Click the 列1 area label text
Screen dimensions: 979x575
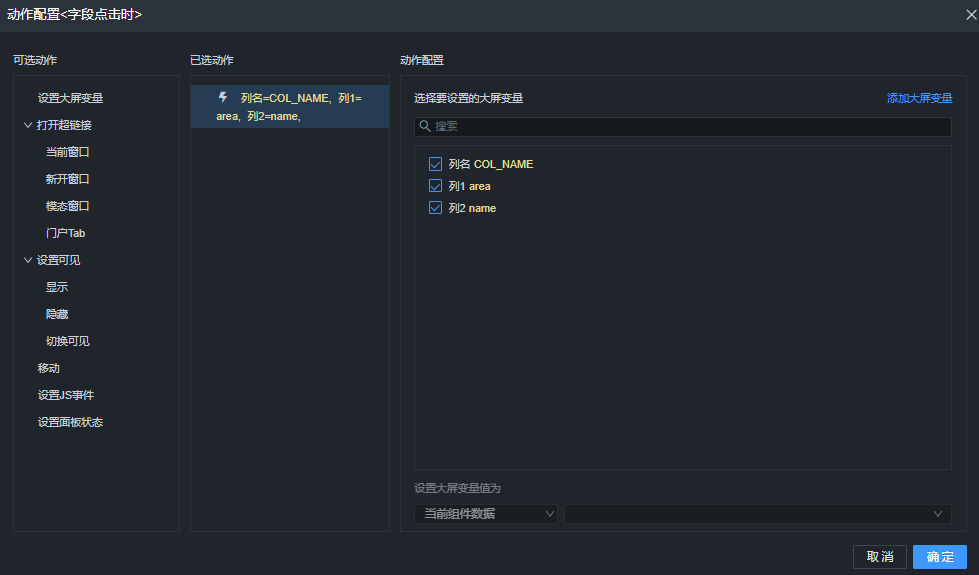pyautogui.click(x=470, y=186)
